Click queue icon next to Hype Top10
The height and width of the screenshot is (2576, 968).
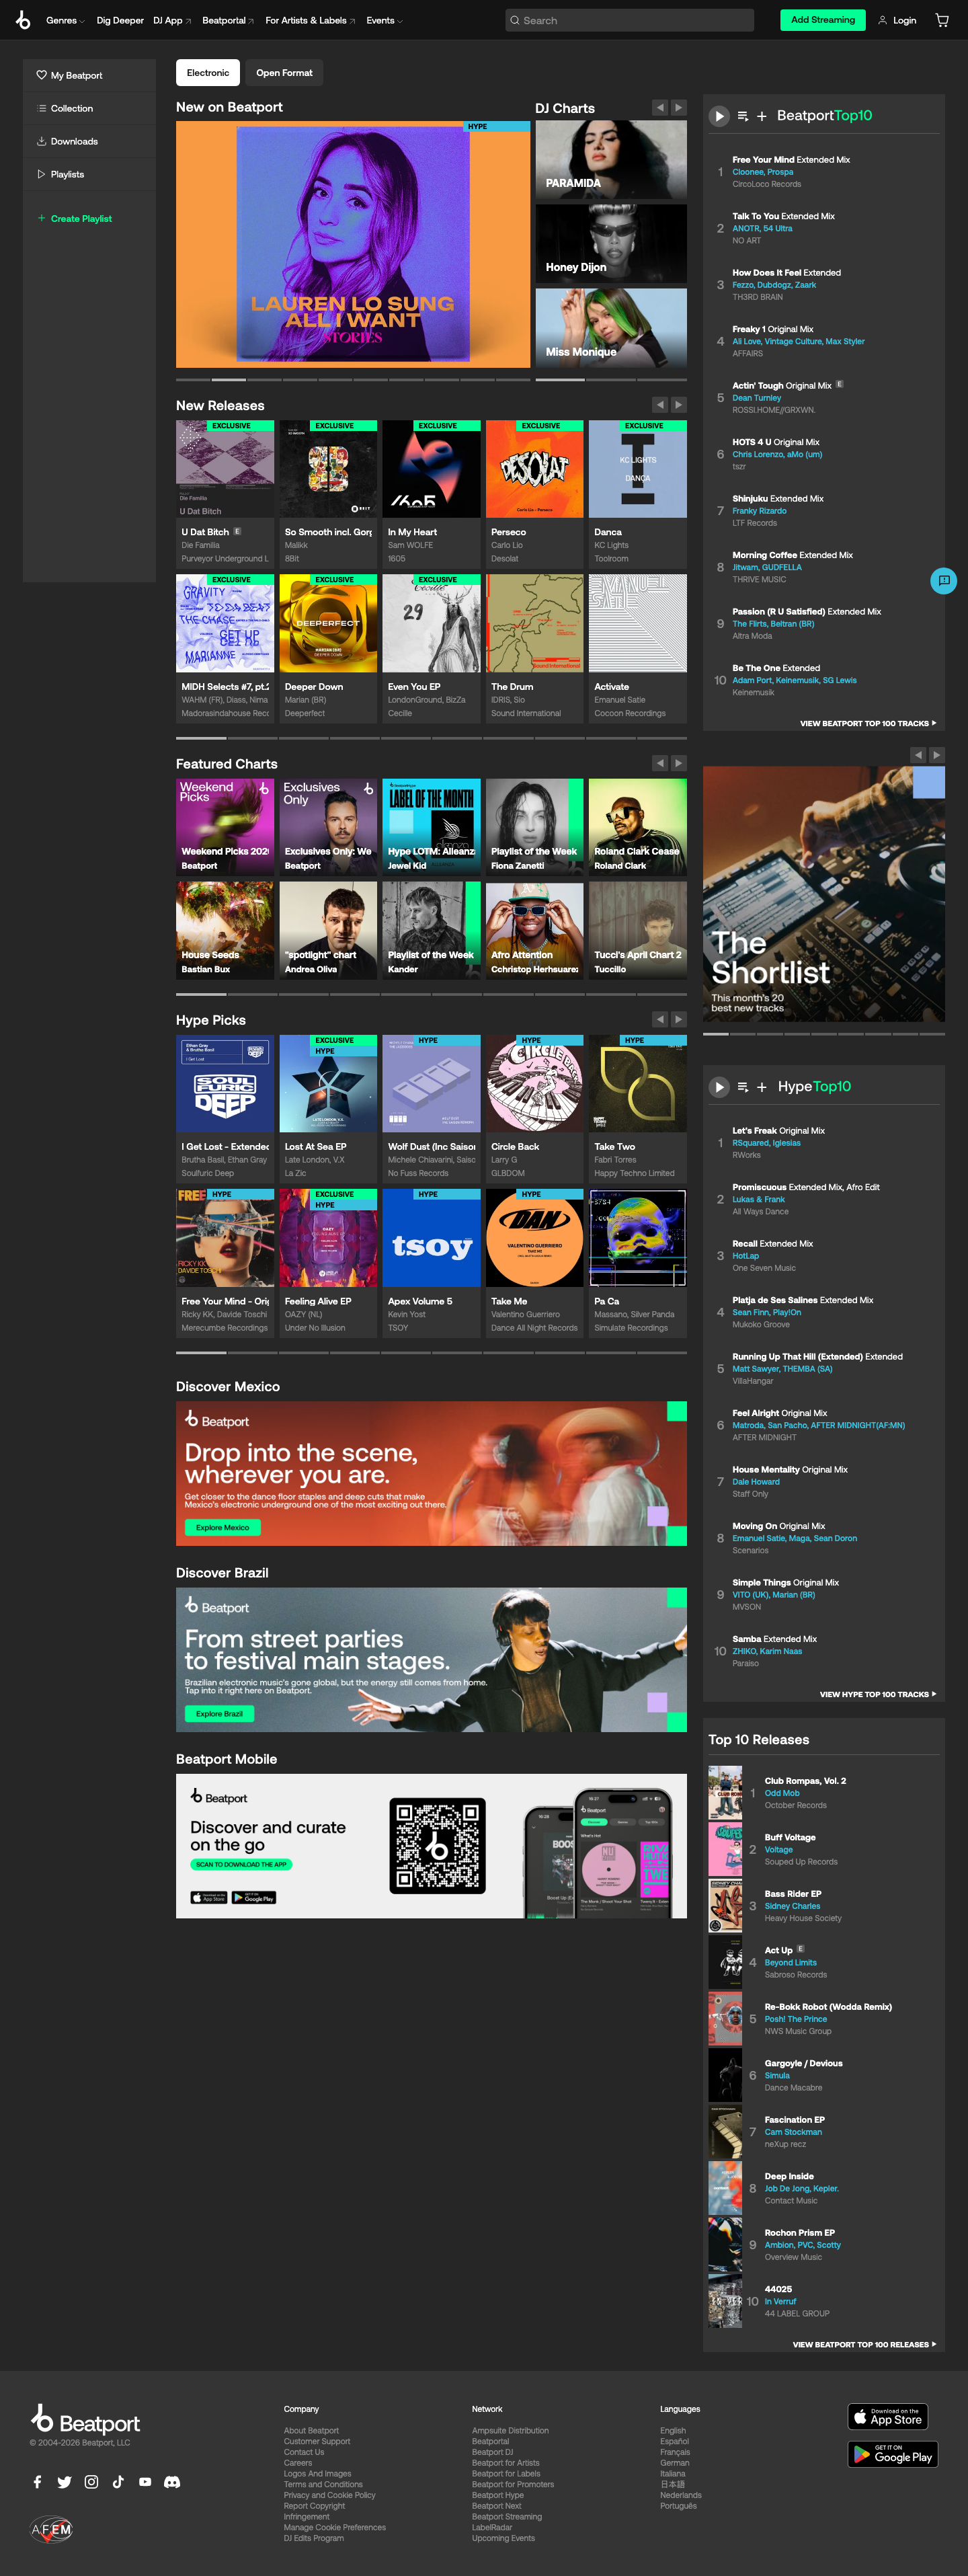point(743,1087)
